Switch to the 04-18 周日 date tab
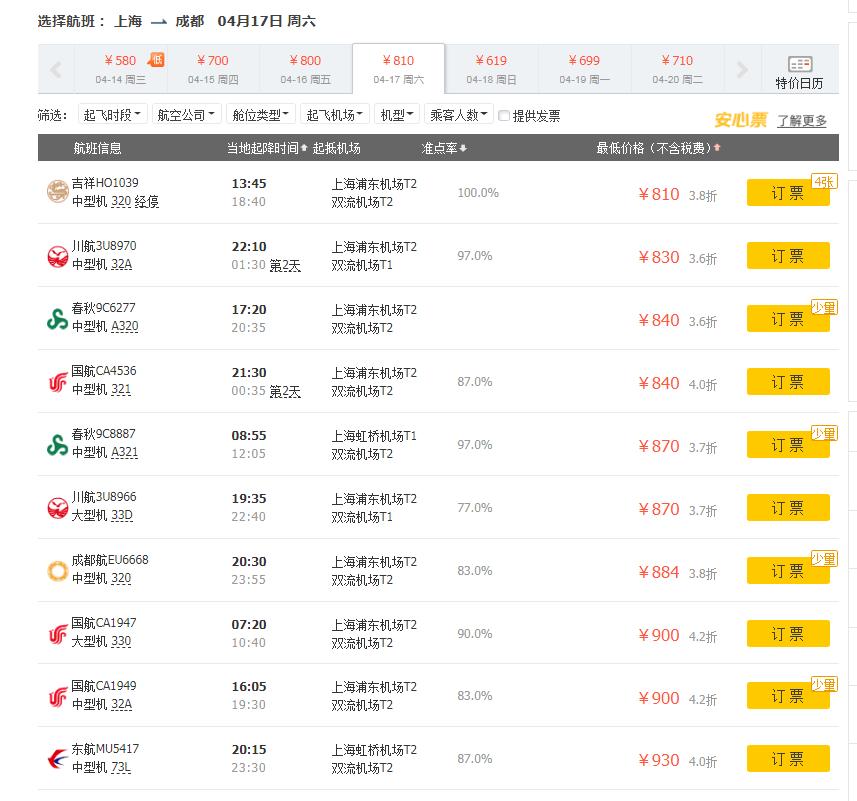The image size is (857, 801). coord(490,68)
